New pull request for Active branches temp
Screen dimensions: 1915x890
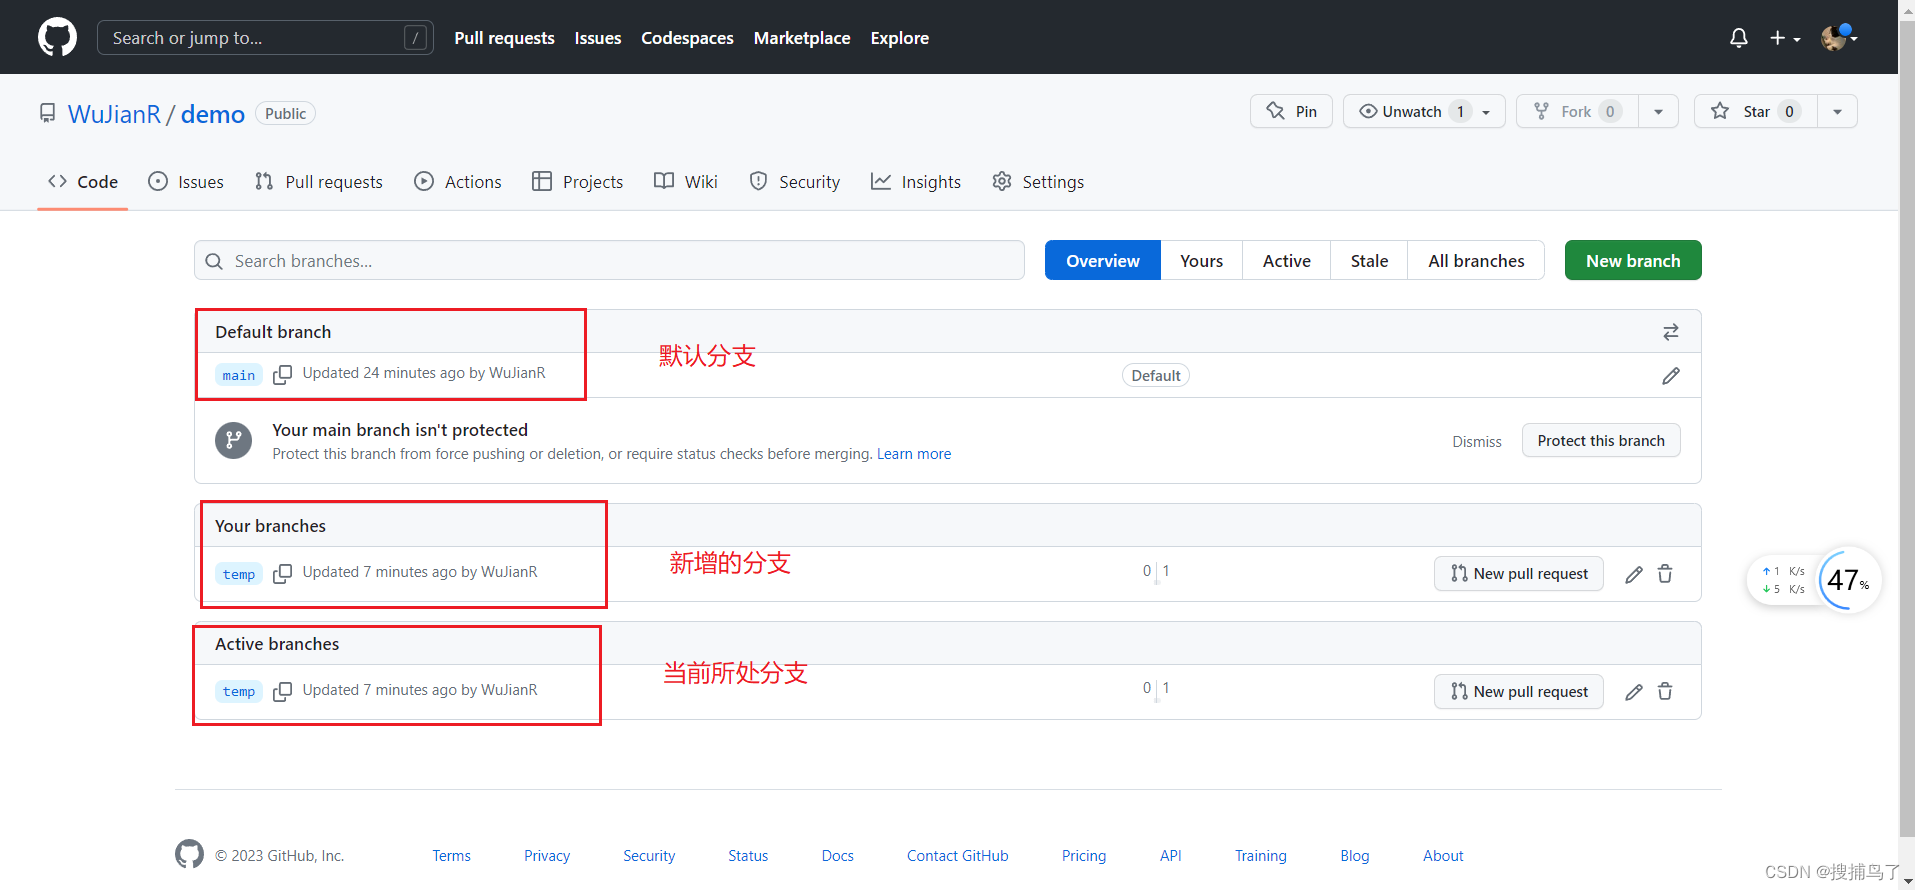(x=1519, y=691)
